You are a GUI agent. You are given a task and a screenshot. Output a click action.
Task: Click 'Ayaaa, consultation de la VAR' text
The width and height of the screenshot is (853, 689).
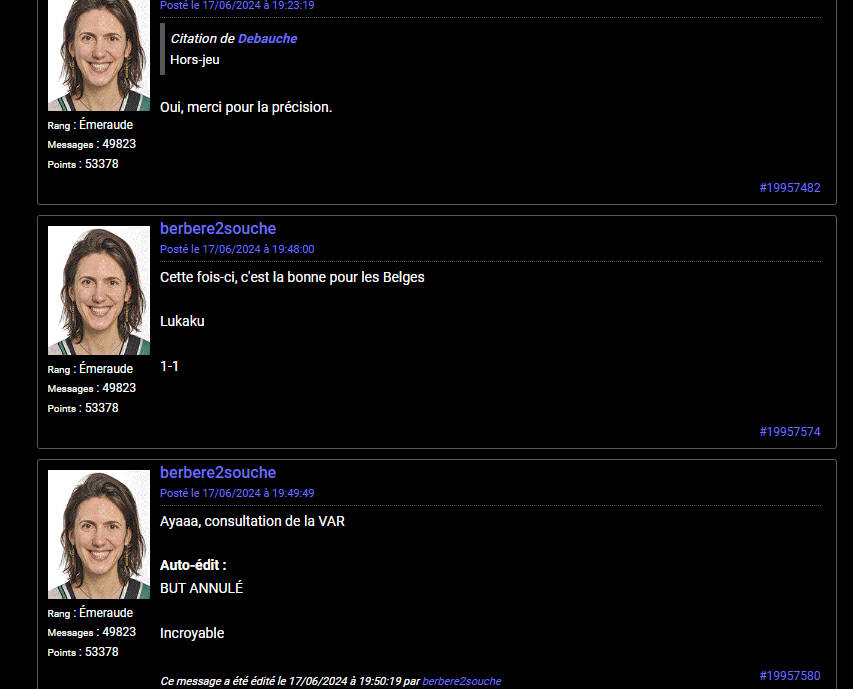pos(252,521)
